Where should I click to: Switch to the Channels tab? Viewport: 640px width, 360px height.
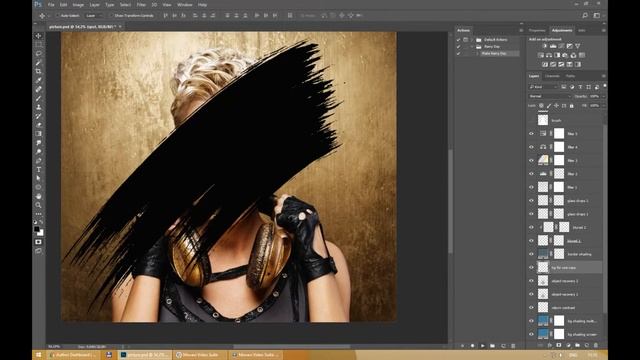coord(552,76)
